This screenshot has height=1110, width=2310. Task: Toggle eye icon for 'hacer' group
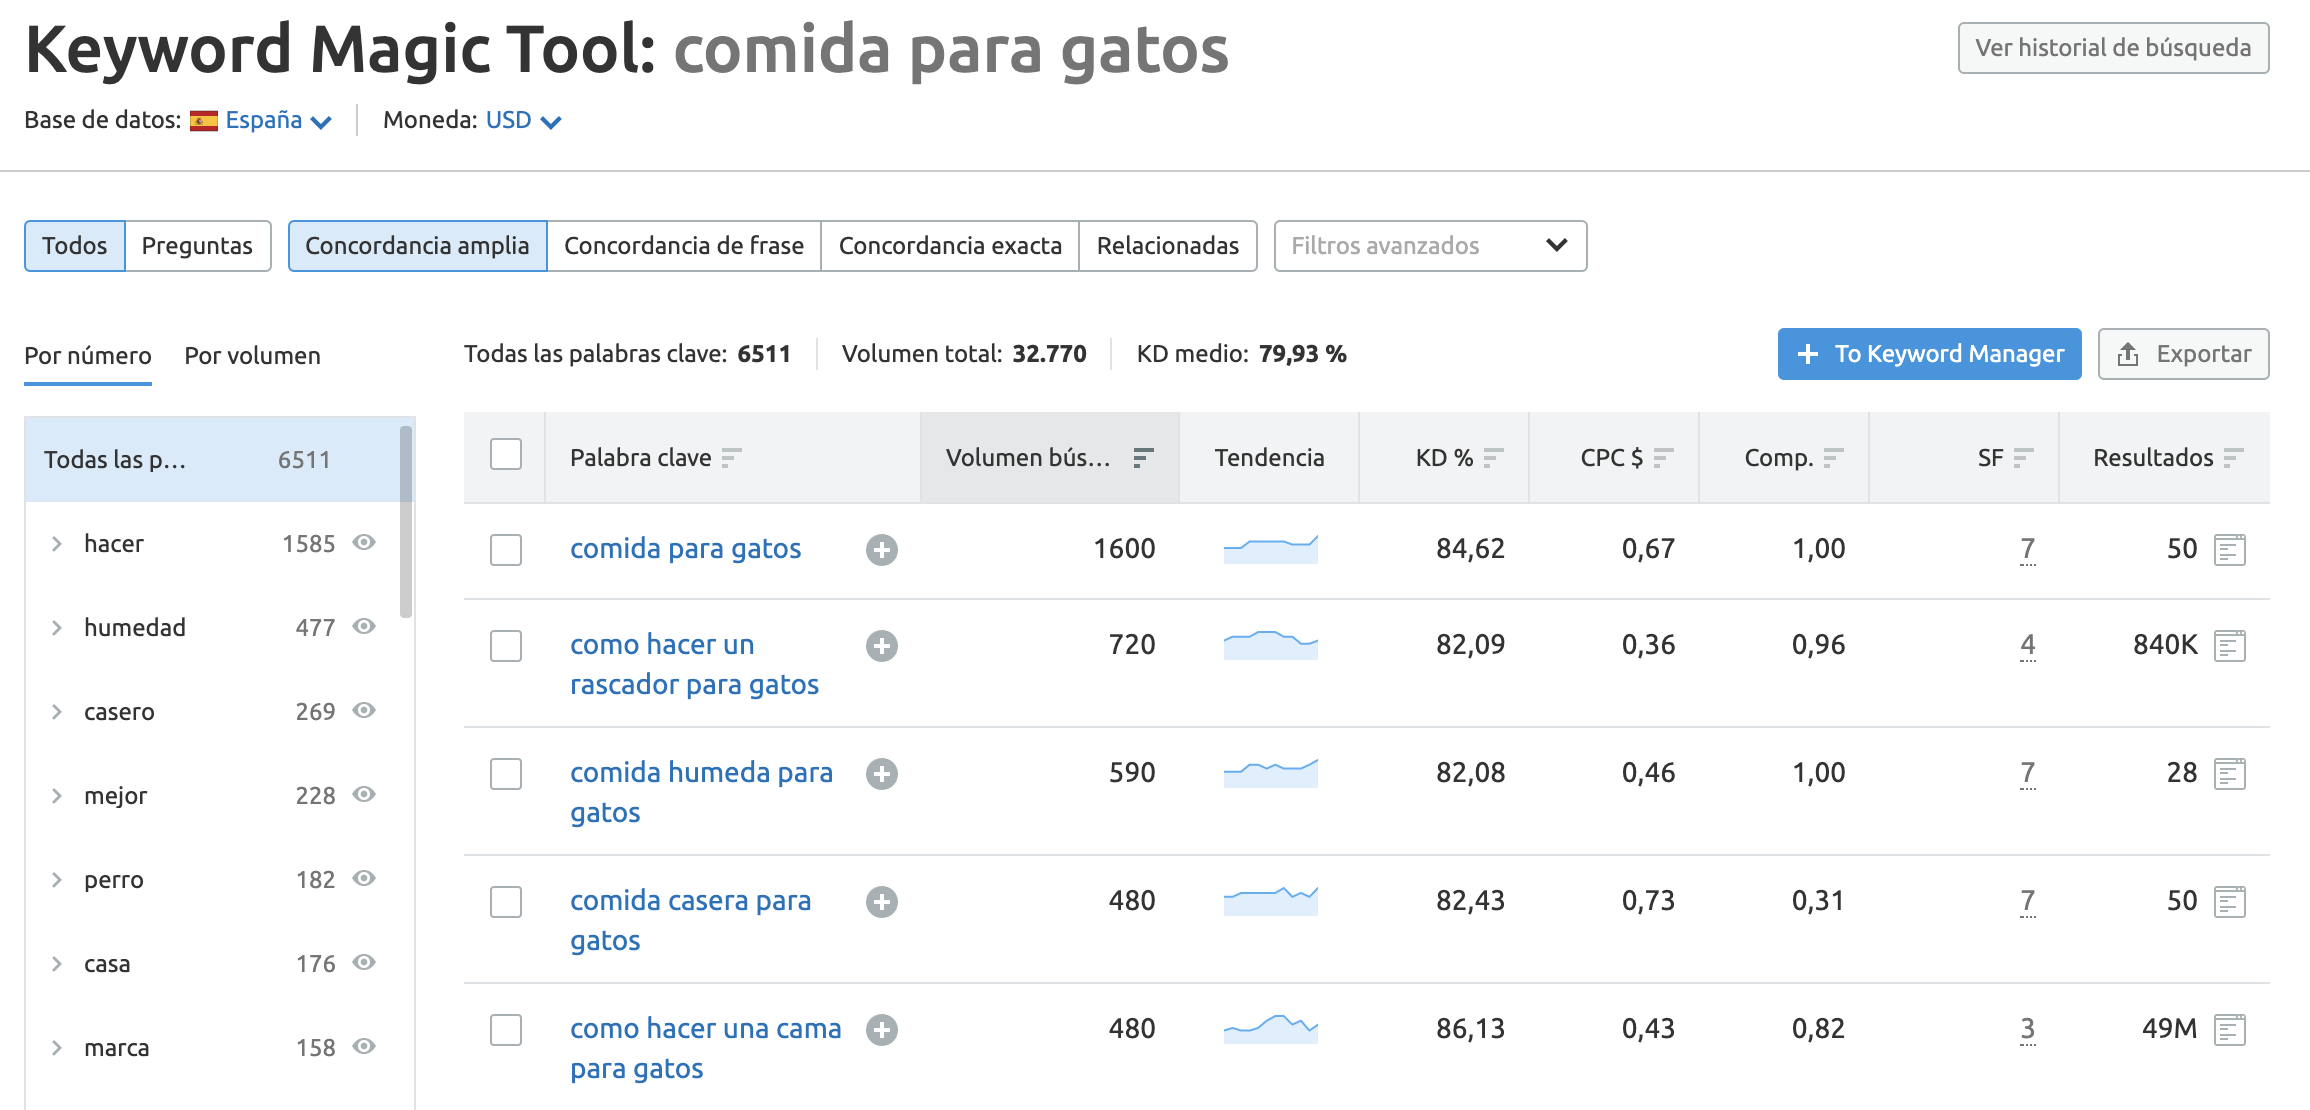tap(364, 542)
